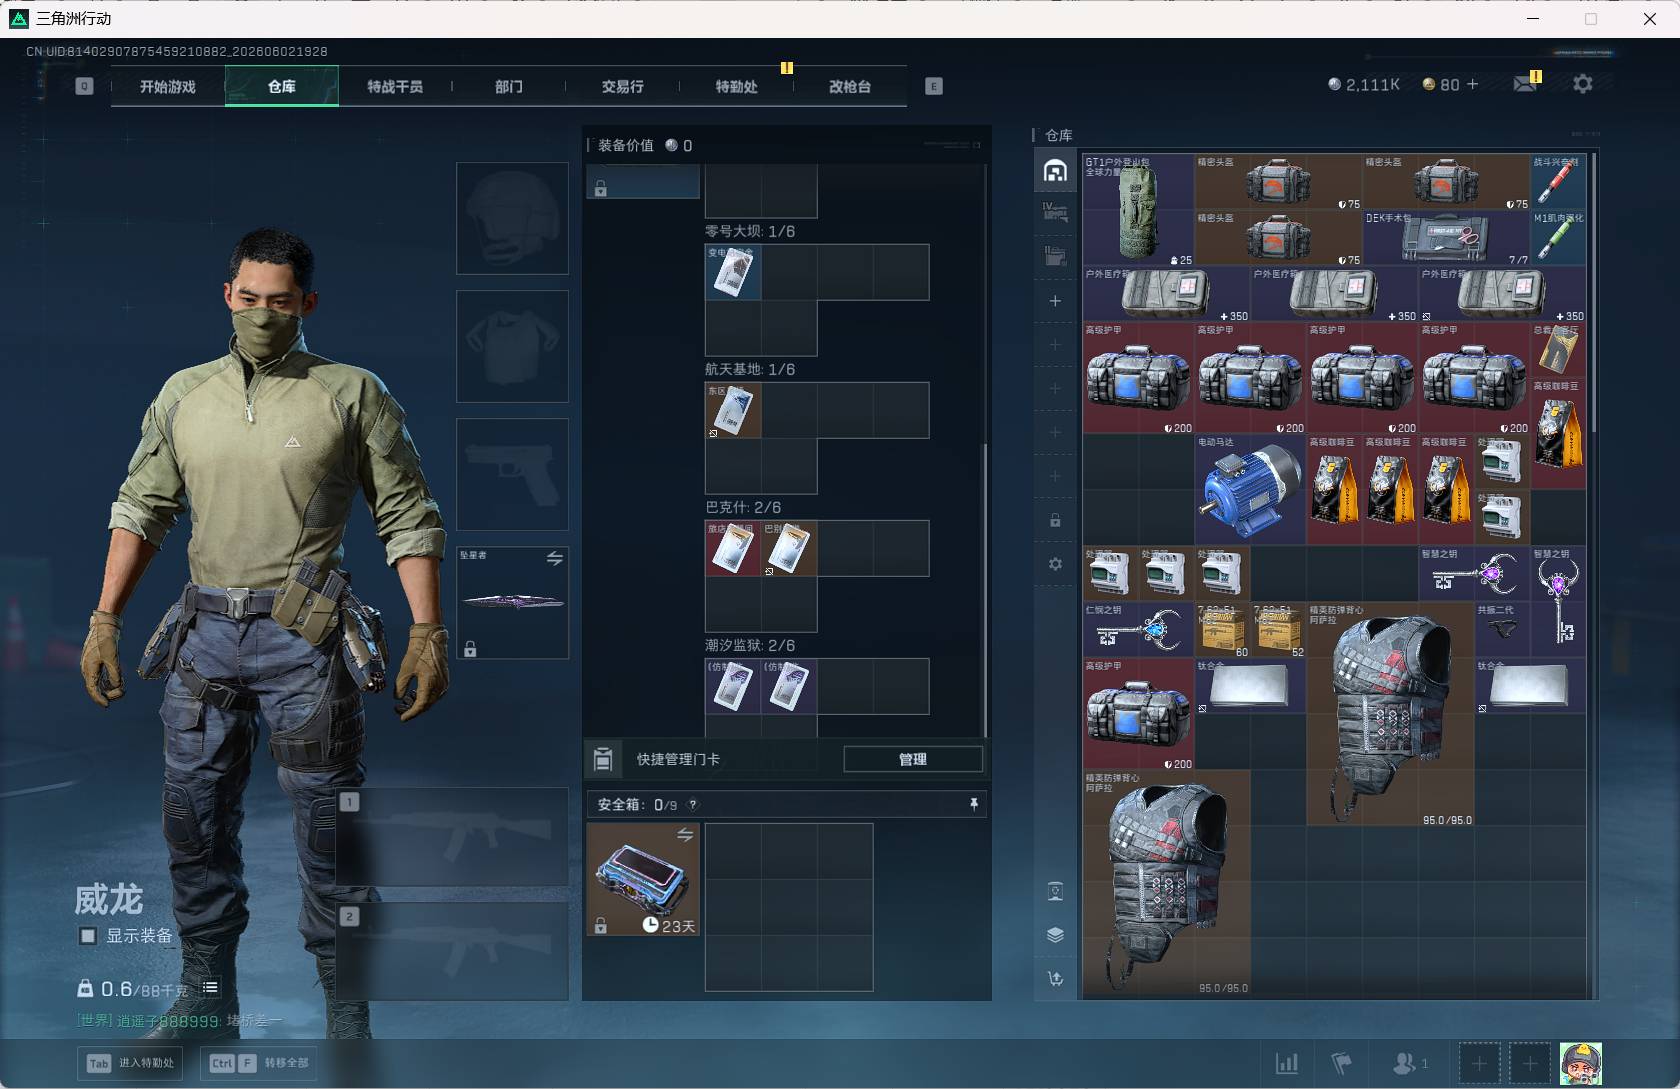Select the 坠星者 knife slot
The width and height of the screenshot is (1680, 1089).
[513, 602]
